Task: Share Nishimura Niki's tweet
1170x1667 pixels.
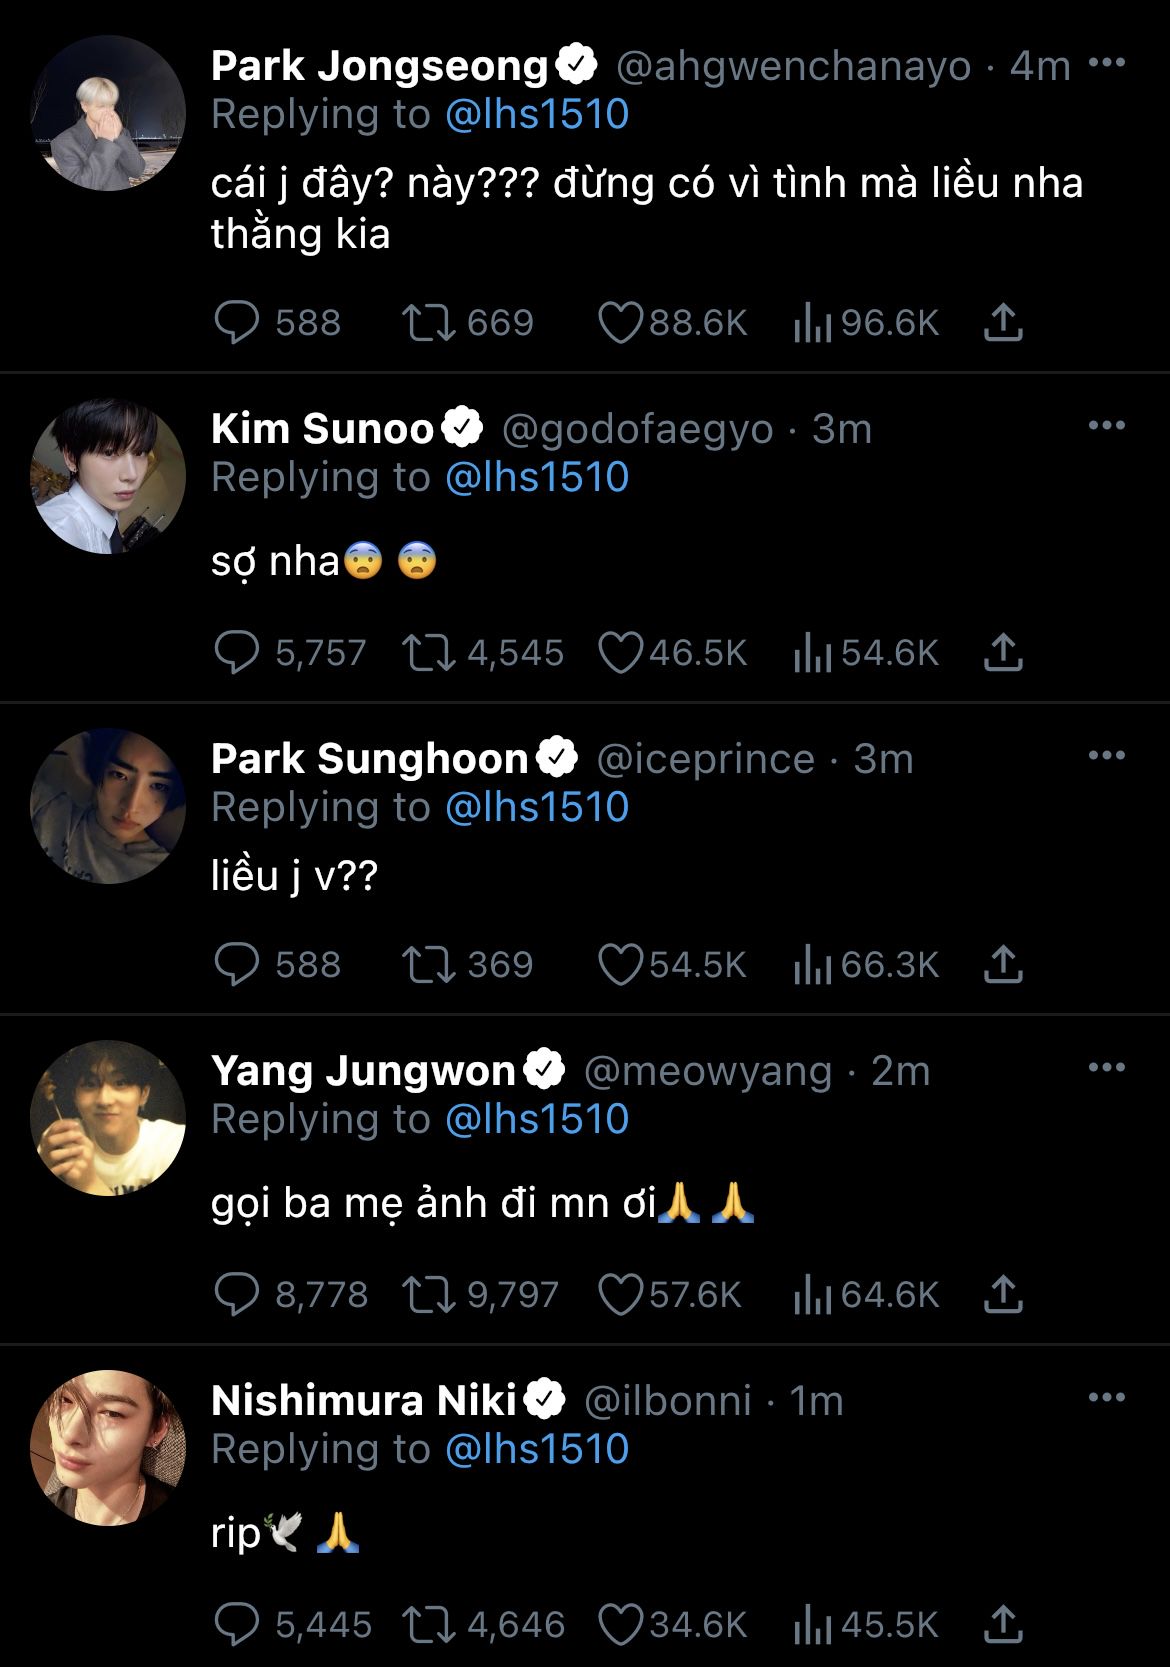Action: pyautogui.click(x=1003, y=1625)
